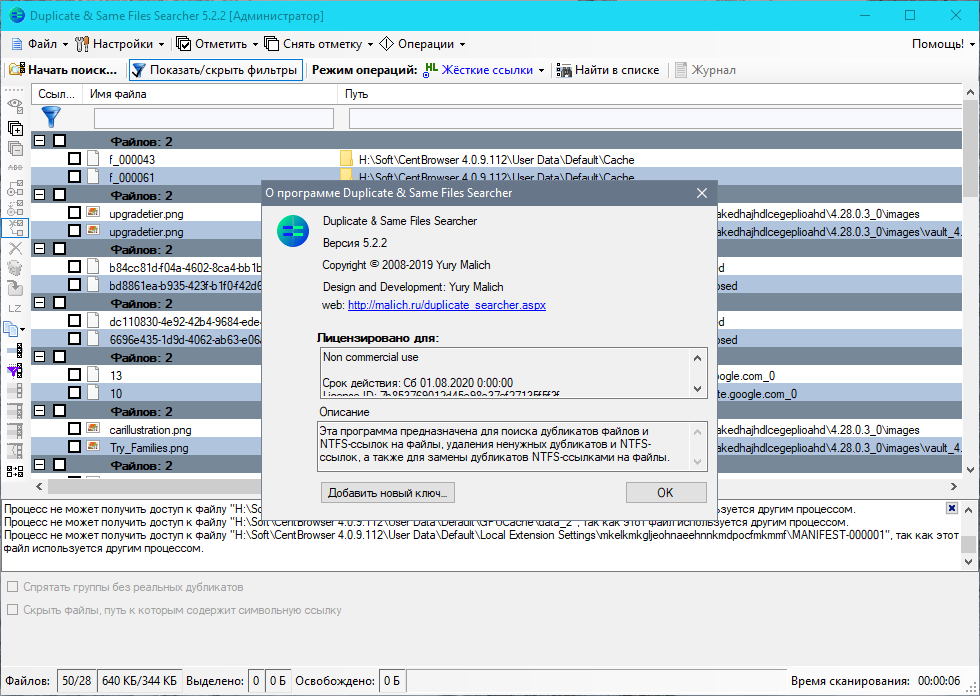The width and height of the screenshot is (980, 696).
Task: Click the 'Добавить новый ключ...' button
Action: (x=388, y=492)
